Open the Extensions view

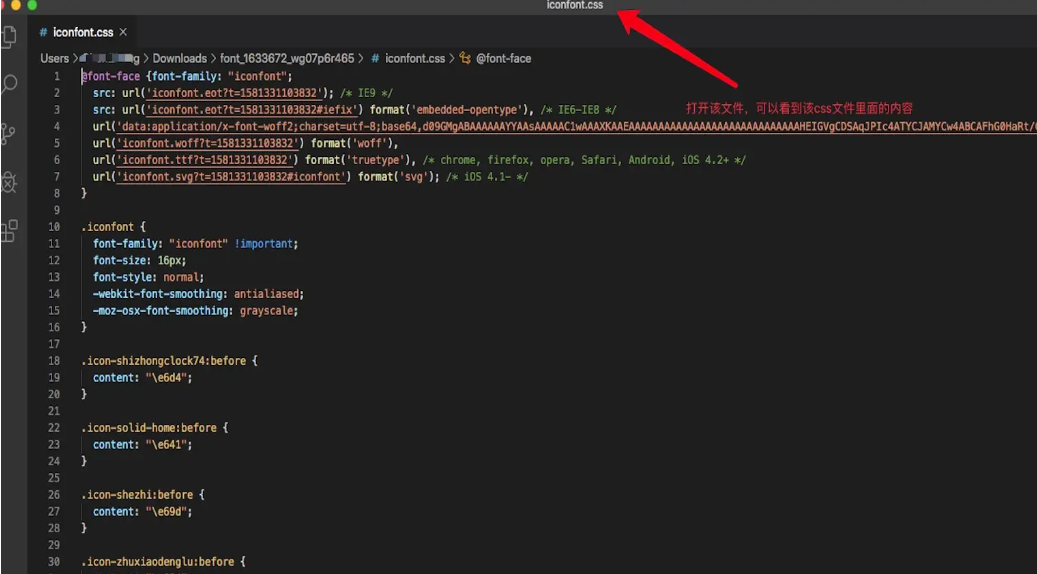coord(9,231)
